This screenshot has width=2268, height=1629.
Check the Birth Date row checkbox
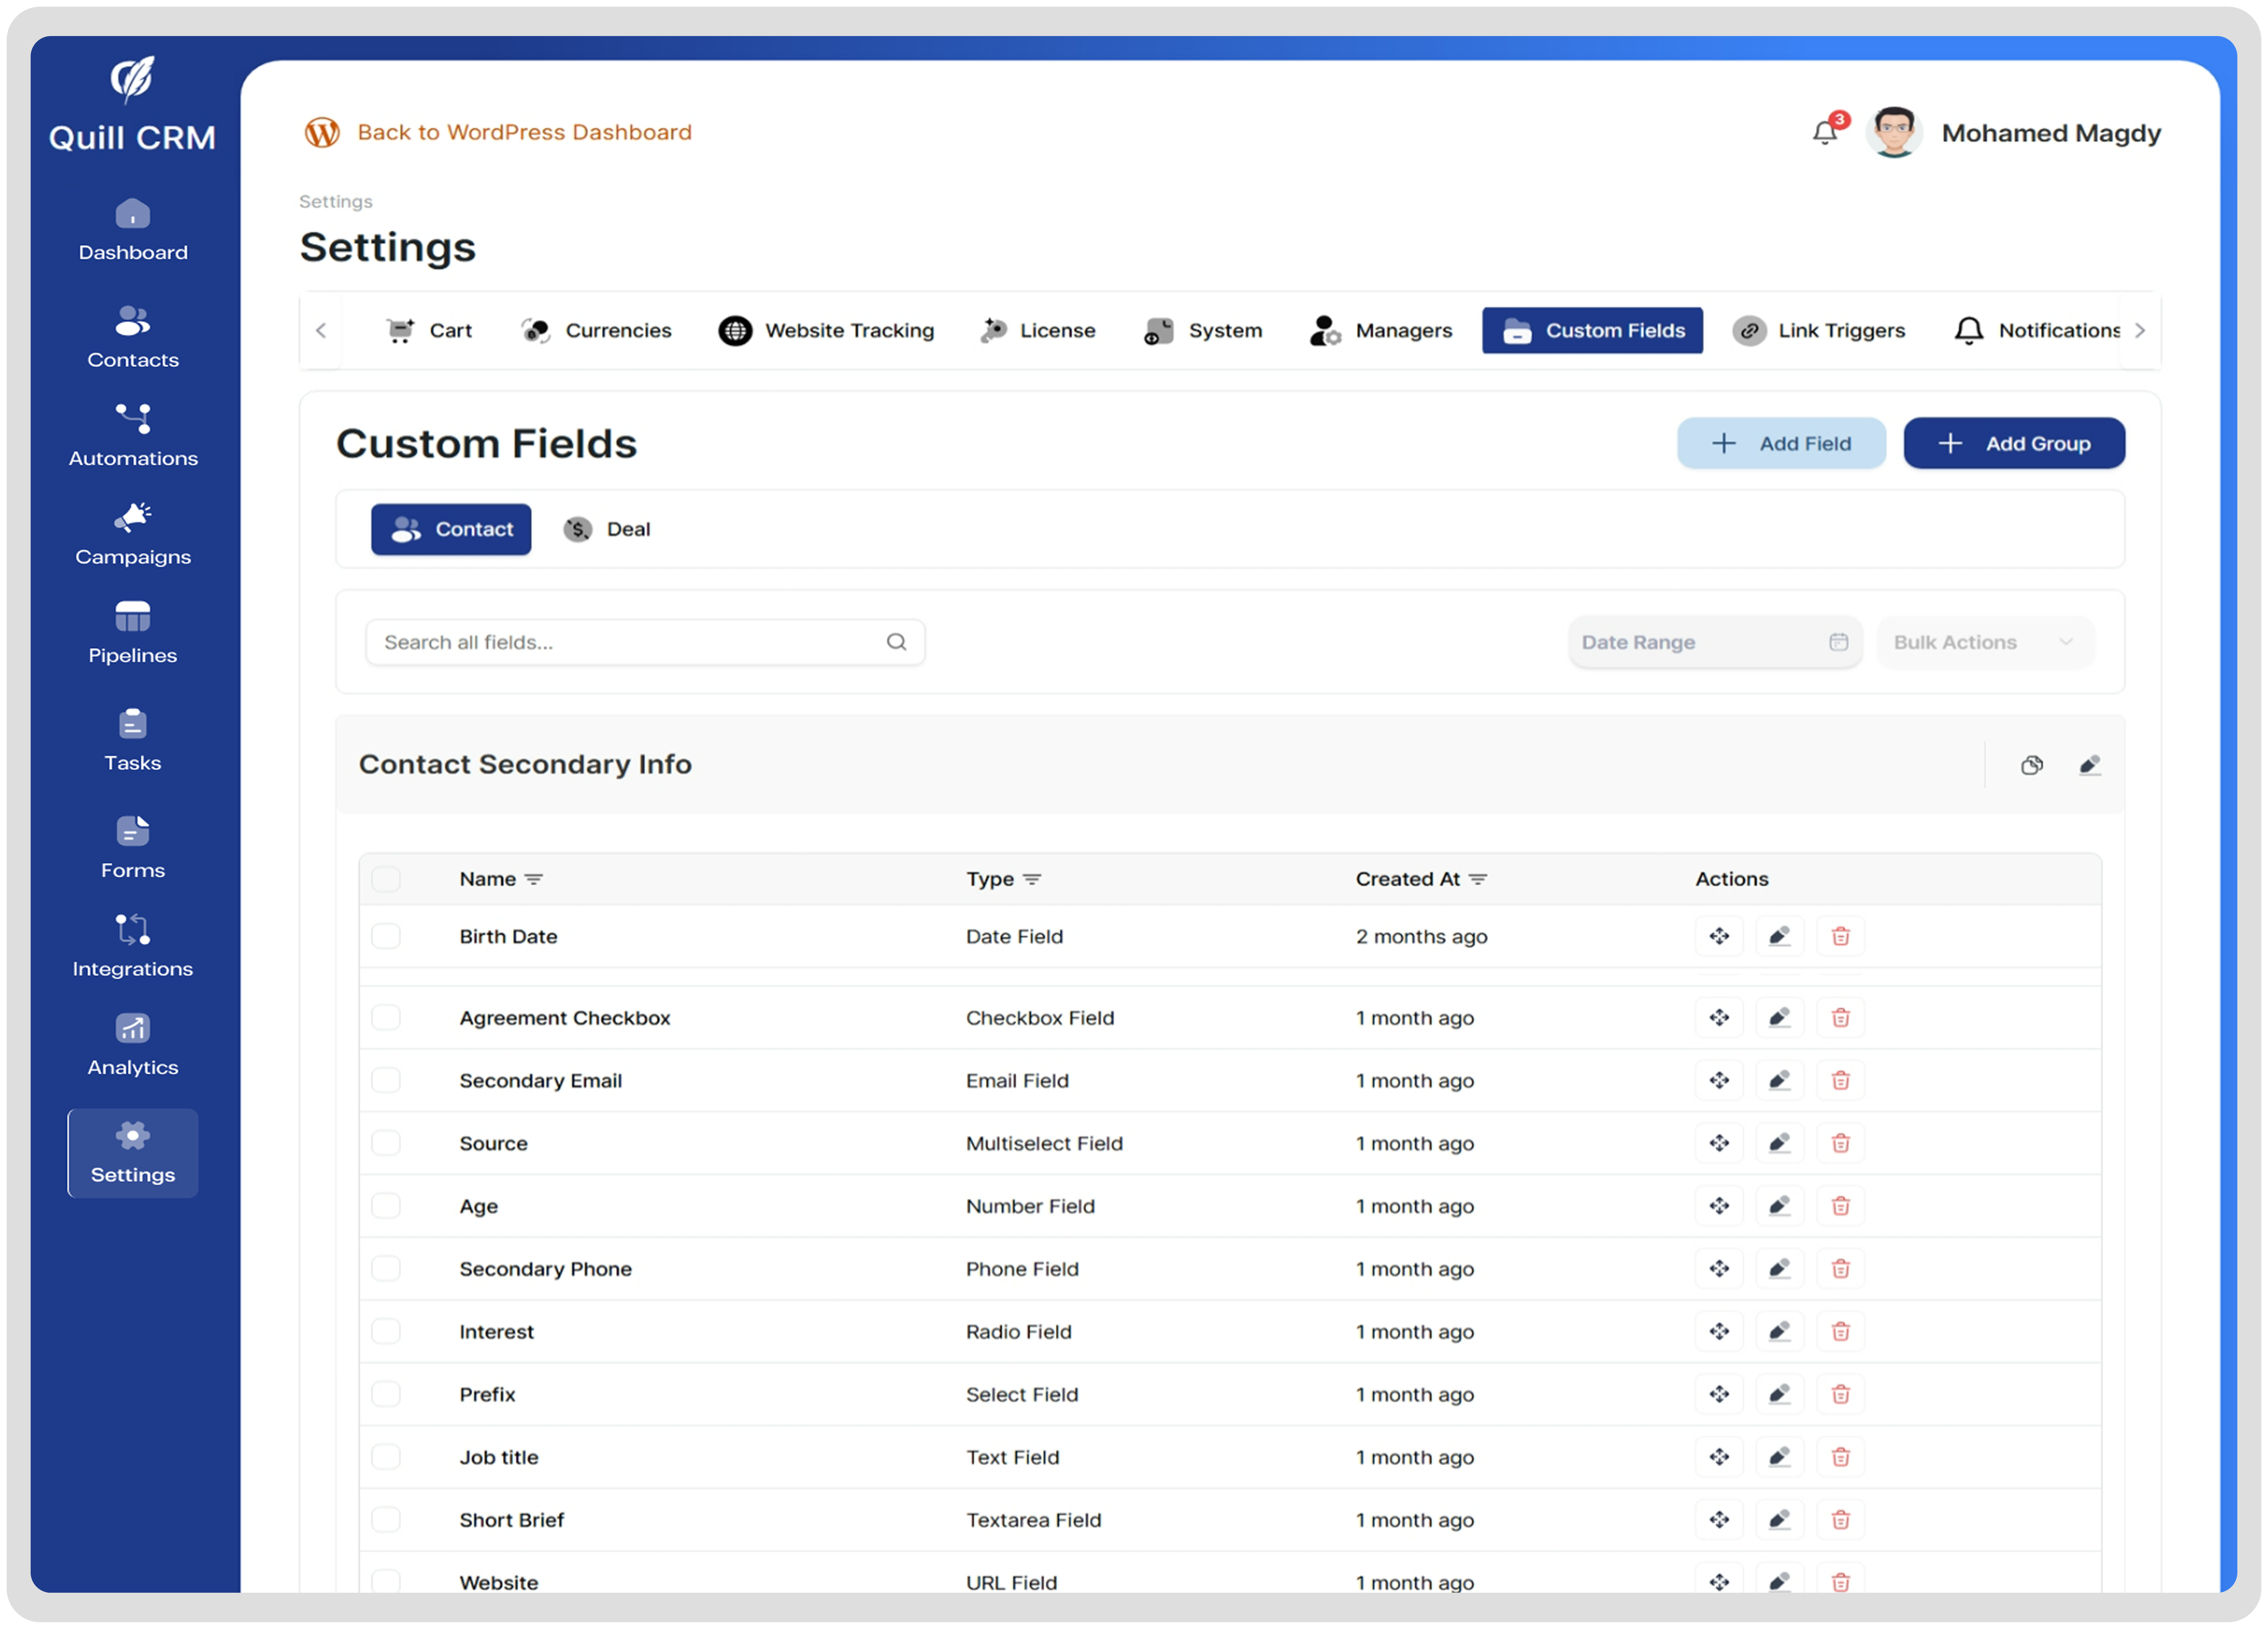(x=386, y=936)
